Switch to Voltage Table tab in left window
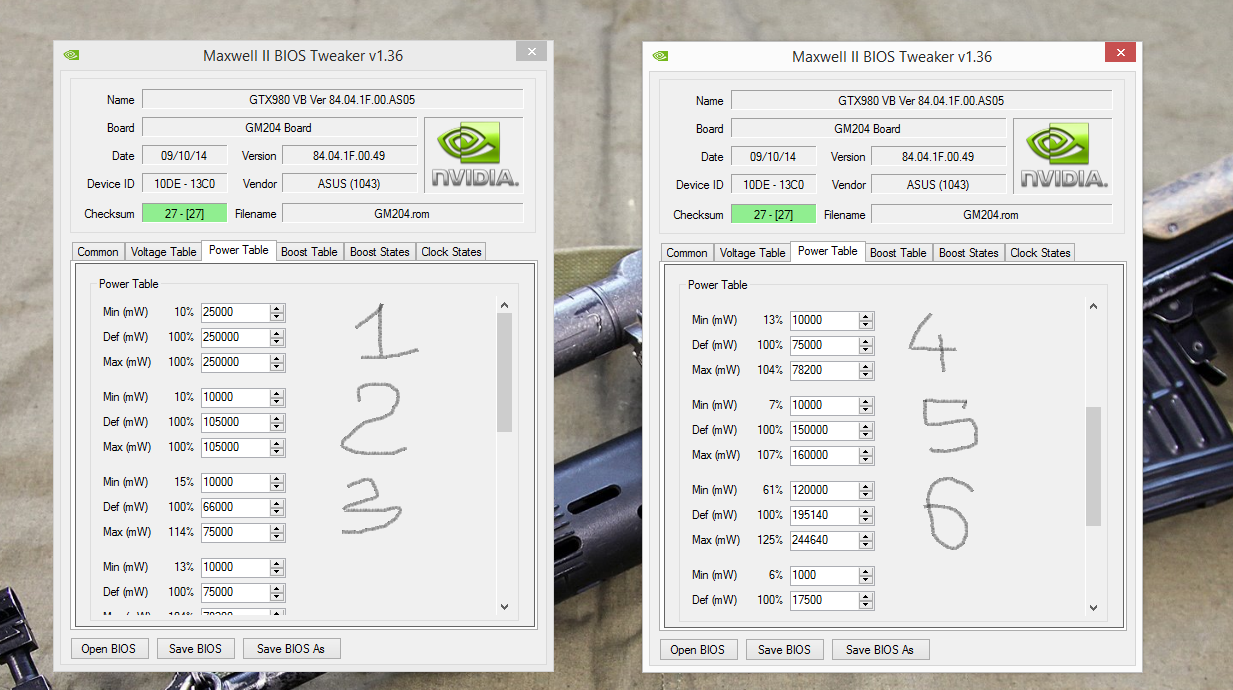 coord(164,252)
